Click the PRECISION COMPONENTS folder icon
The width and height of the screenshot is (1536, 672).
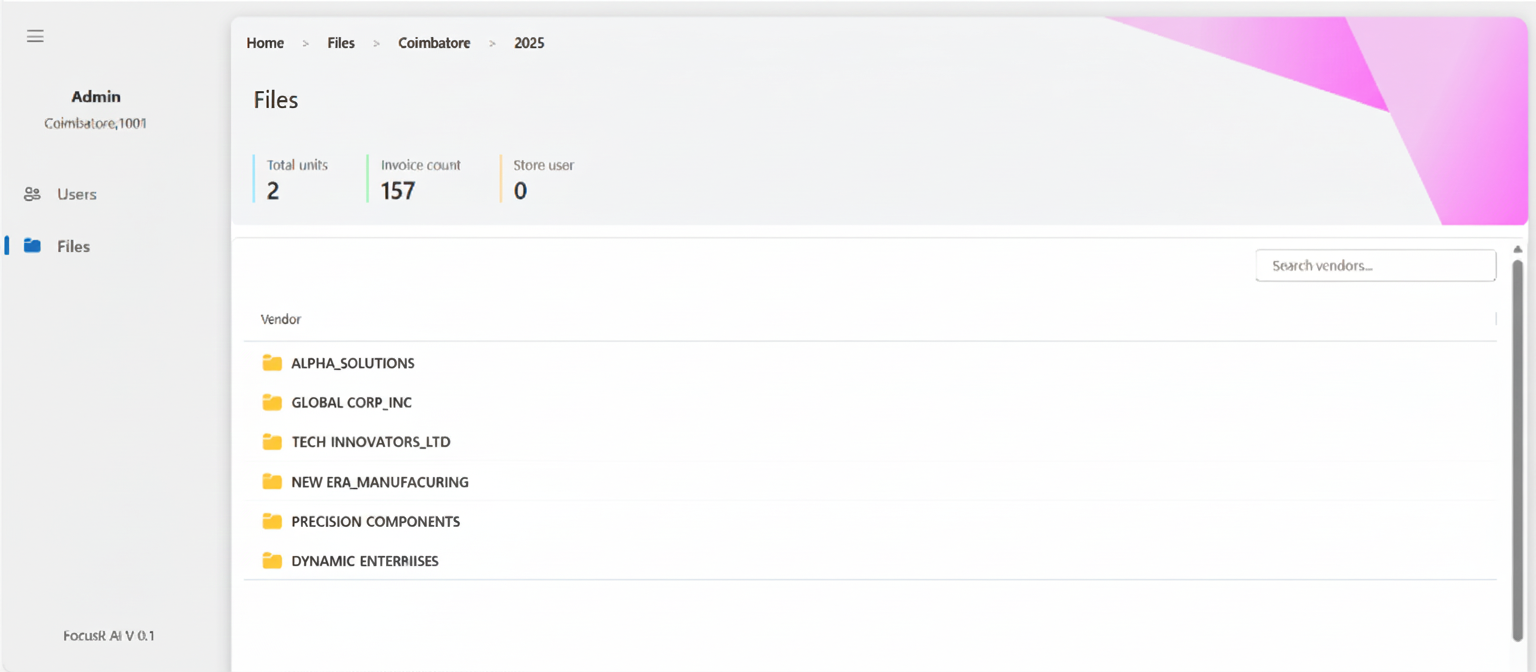271,521
